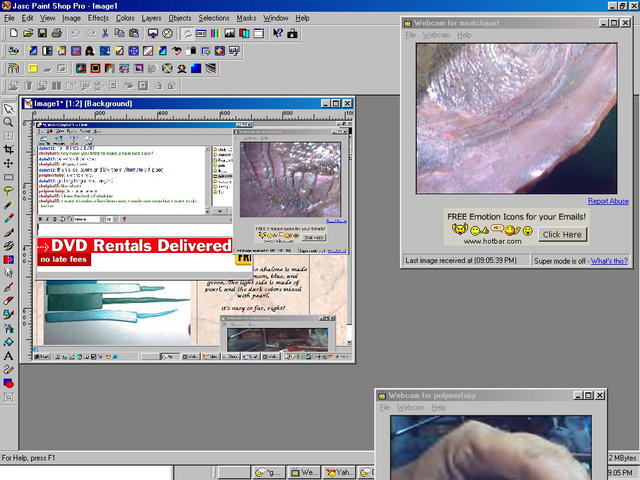Select the Text tool
The width and height of the screenshot is (640, 480).
pos(9,356)
